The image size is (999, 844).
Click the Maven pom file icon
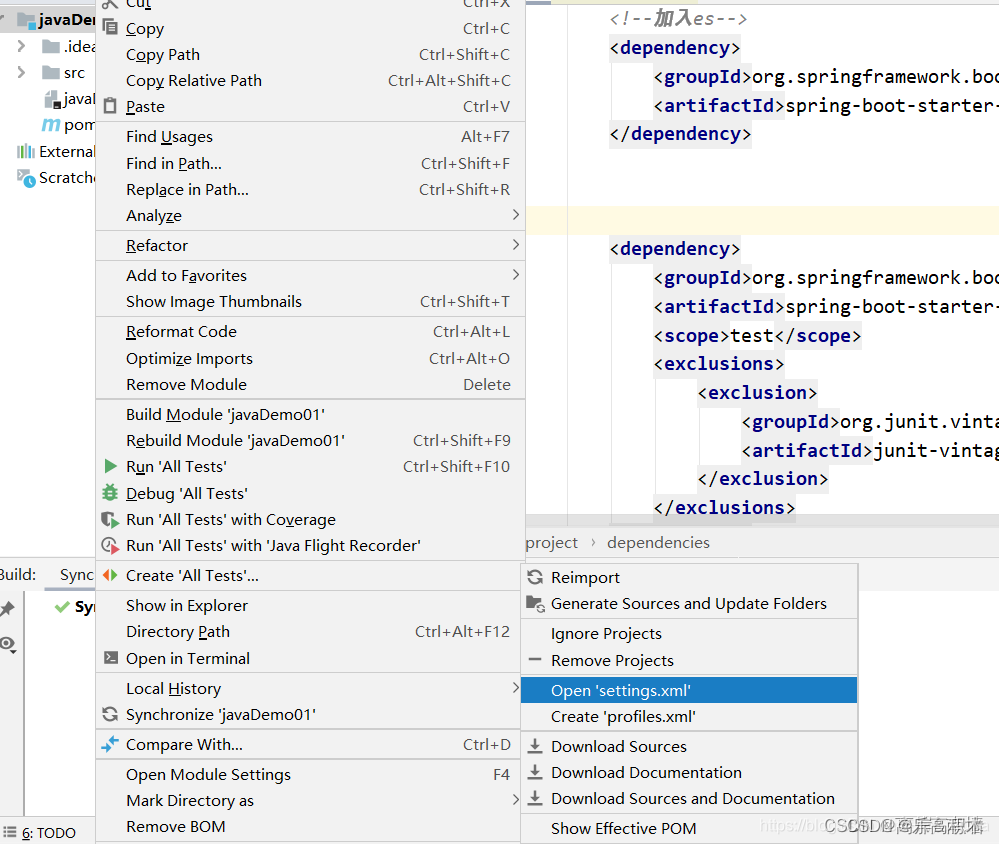point(51,125)
